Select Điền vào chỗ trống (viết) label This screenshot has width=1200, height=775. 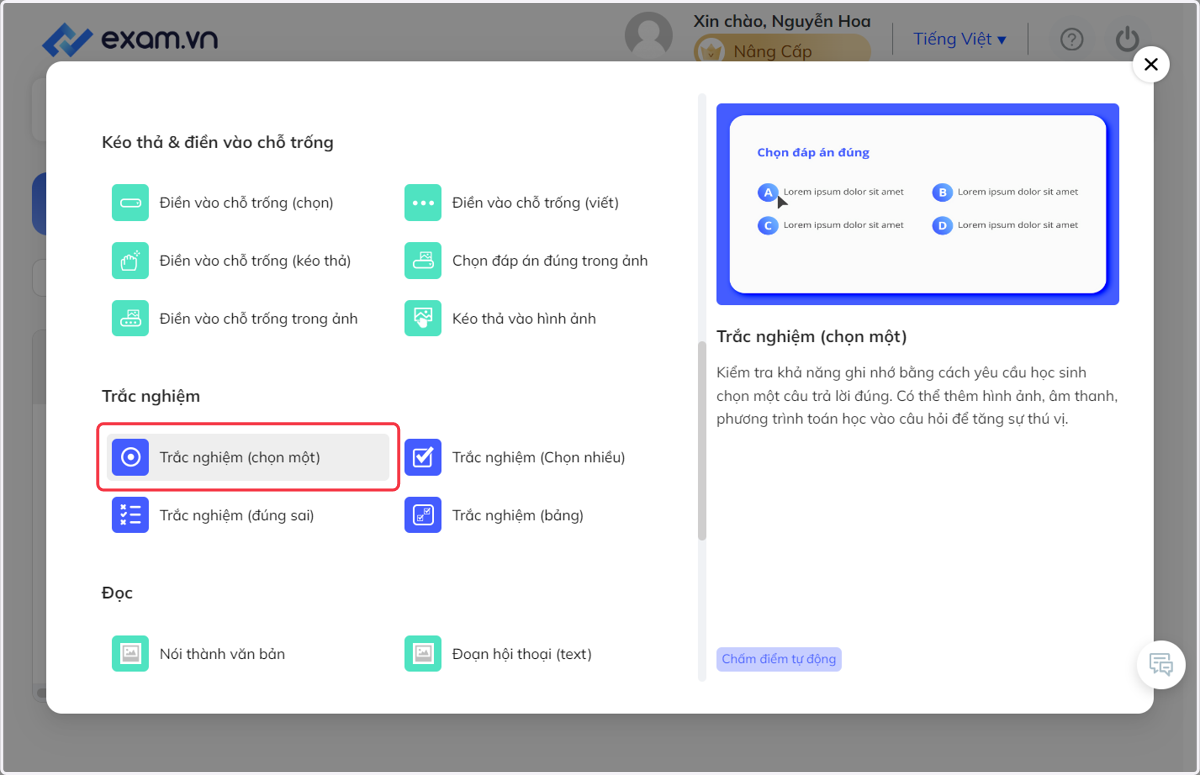click(x=536, y=203)
